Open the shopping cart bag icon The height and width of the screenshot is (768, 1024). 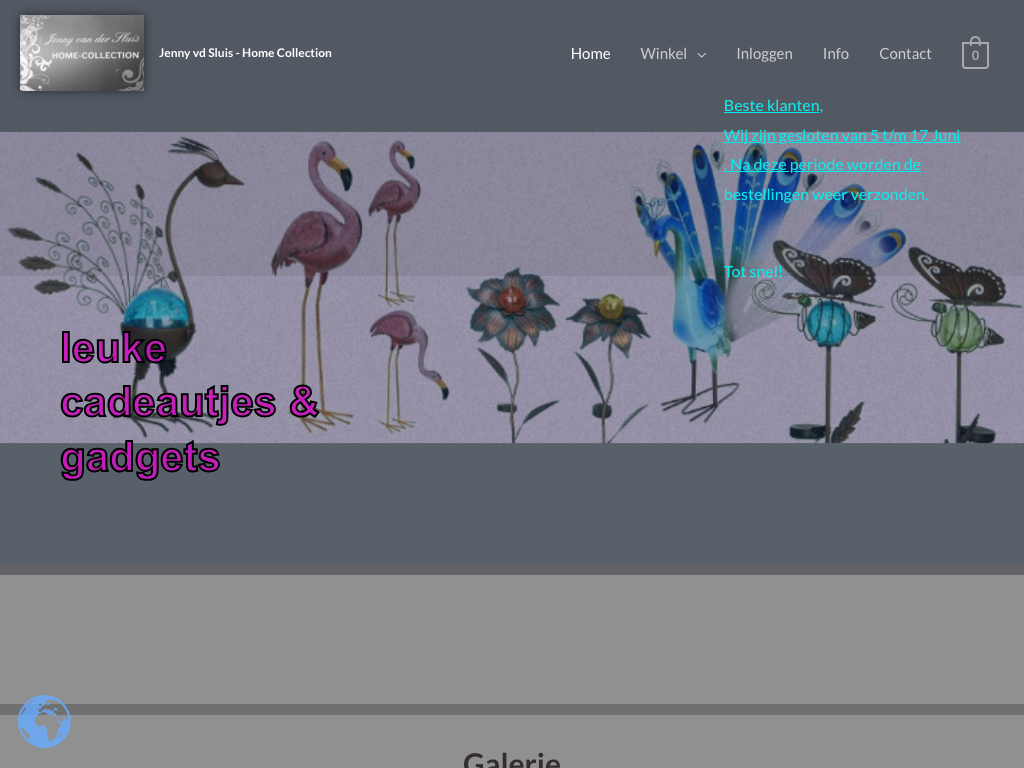coord(975,53)
